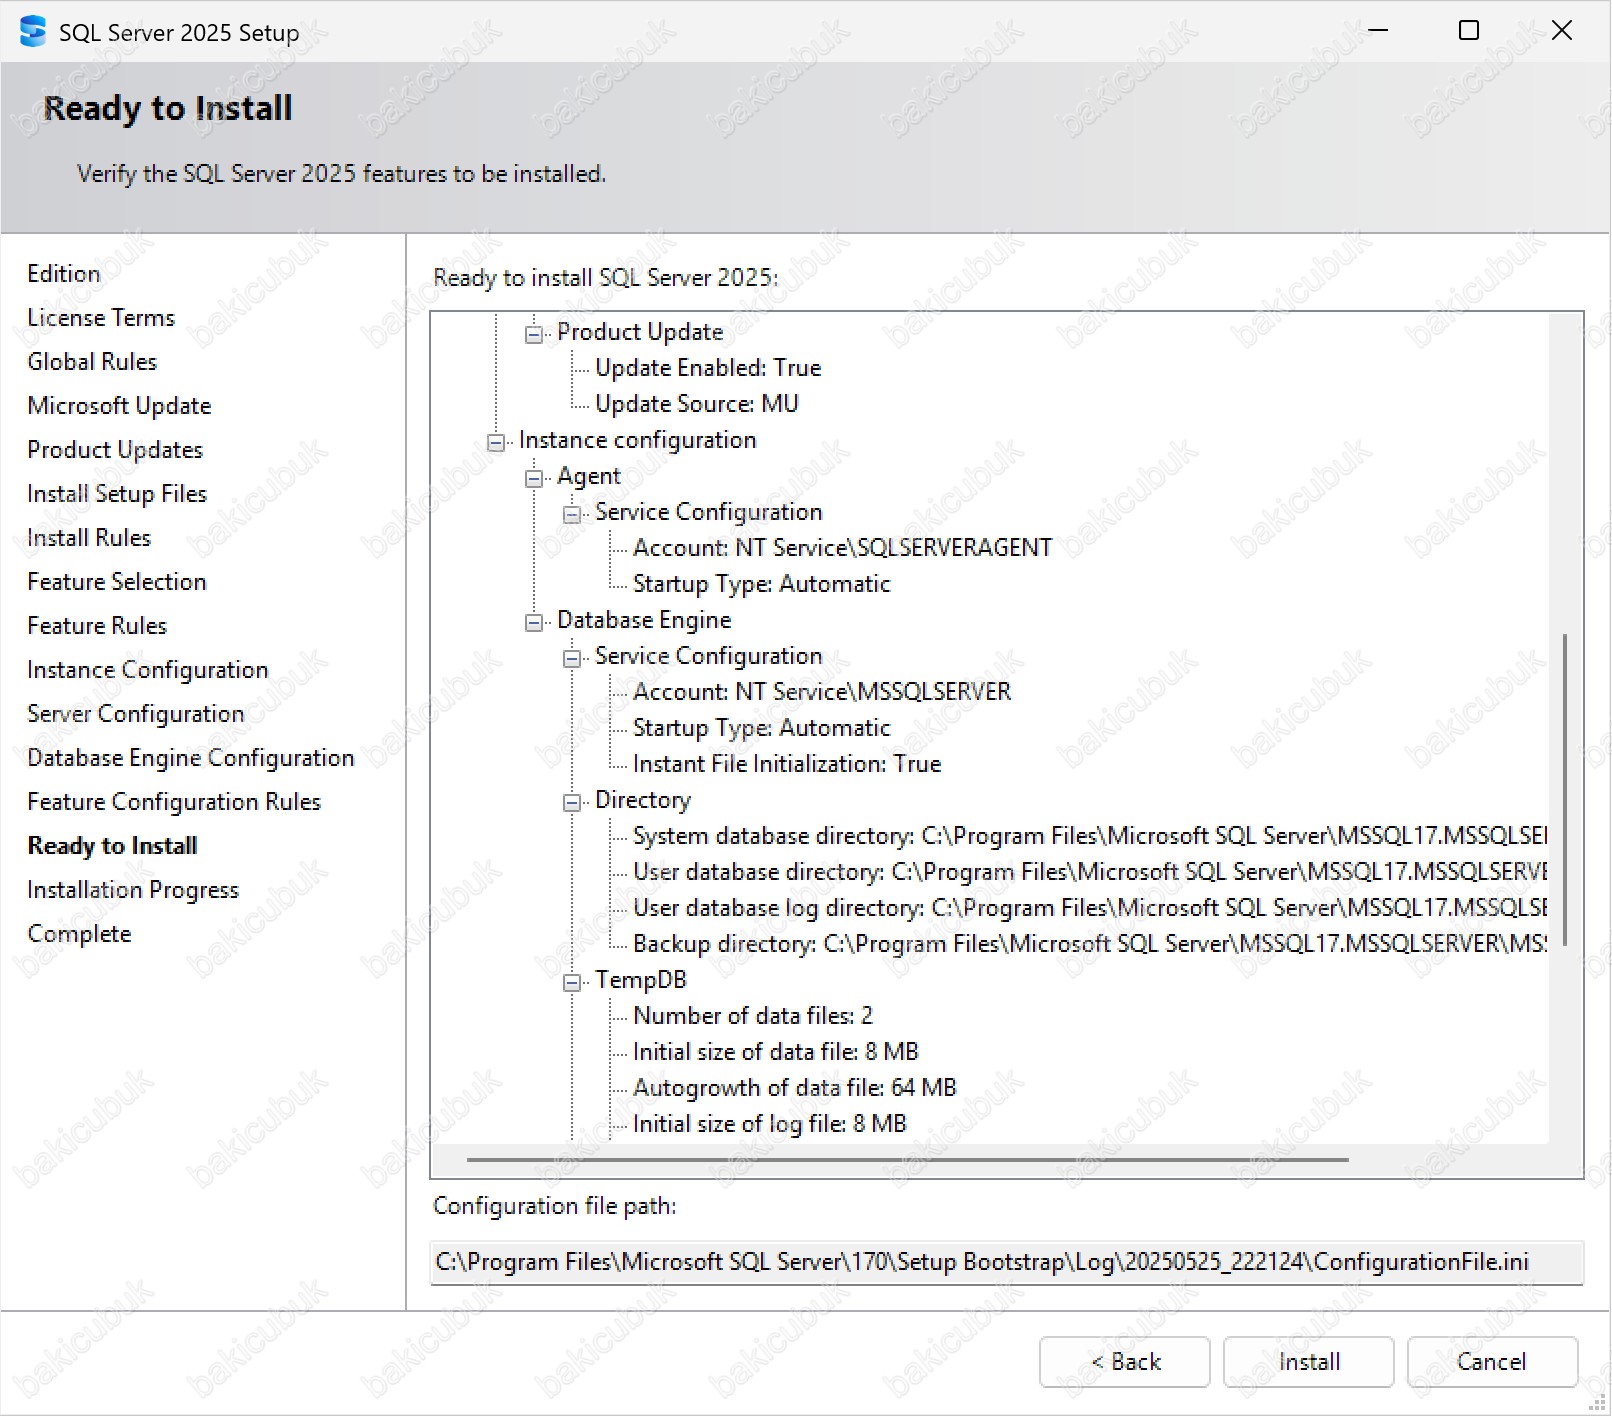Select the Feature Selection step
Image resolution: width=1612 pixels, height=1416 pixels.
[117, 582]
